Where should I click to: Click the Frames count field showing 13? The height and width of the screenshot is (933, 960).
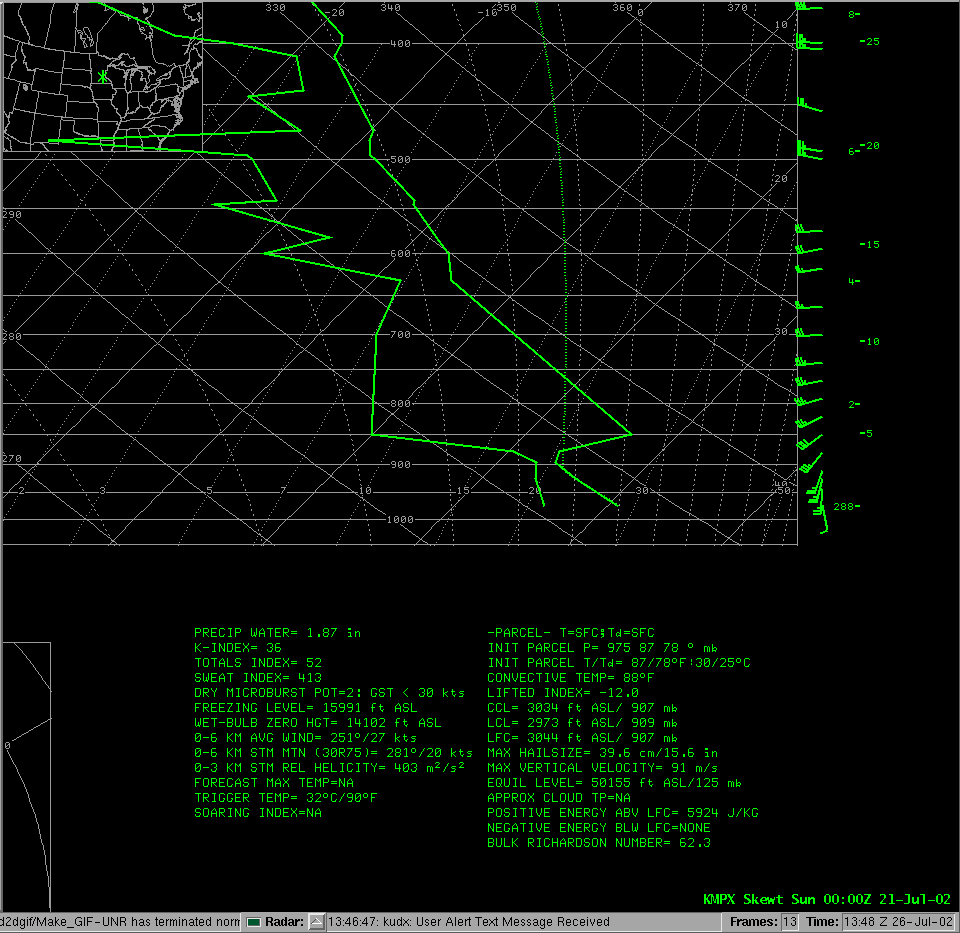[790, 922]
